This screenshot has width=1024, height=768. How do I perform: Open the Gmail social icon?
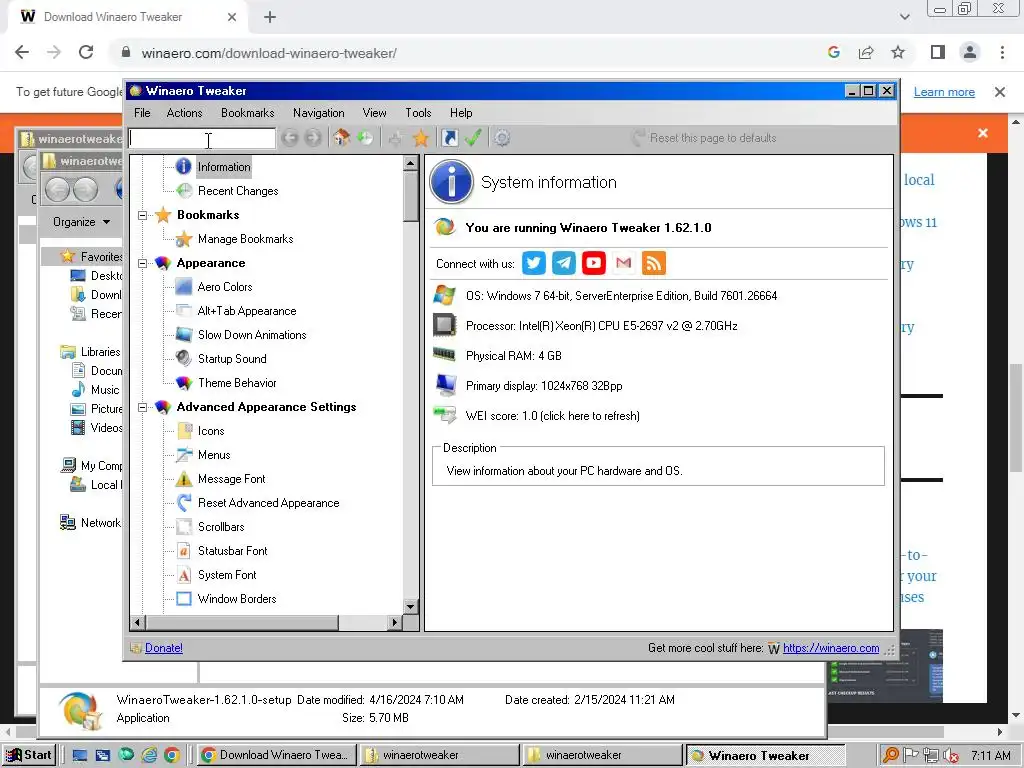coord(624,263)
